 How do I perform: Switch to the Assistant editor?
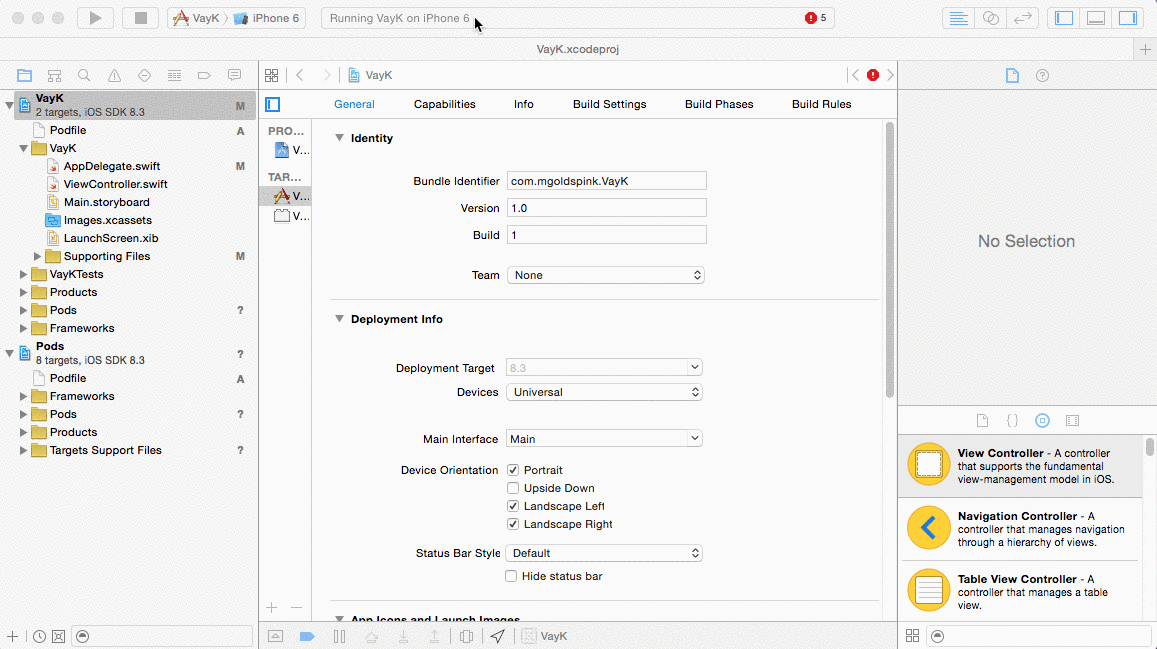point(990,18)
